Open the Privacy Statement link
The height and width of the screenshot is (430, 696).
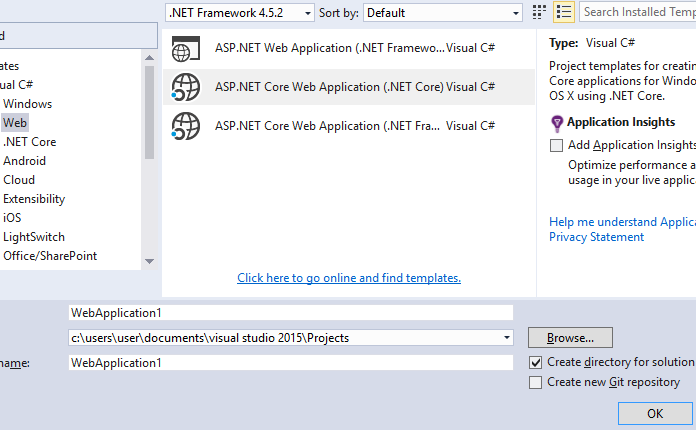596,237
